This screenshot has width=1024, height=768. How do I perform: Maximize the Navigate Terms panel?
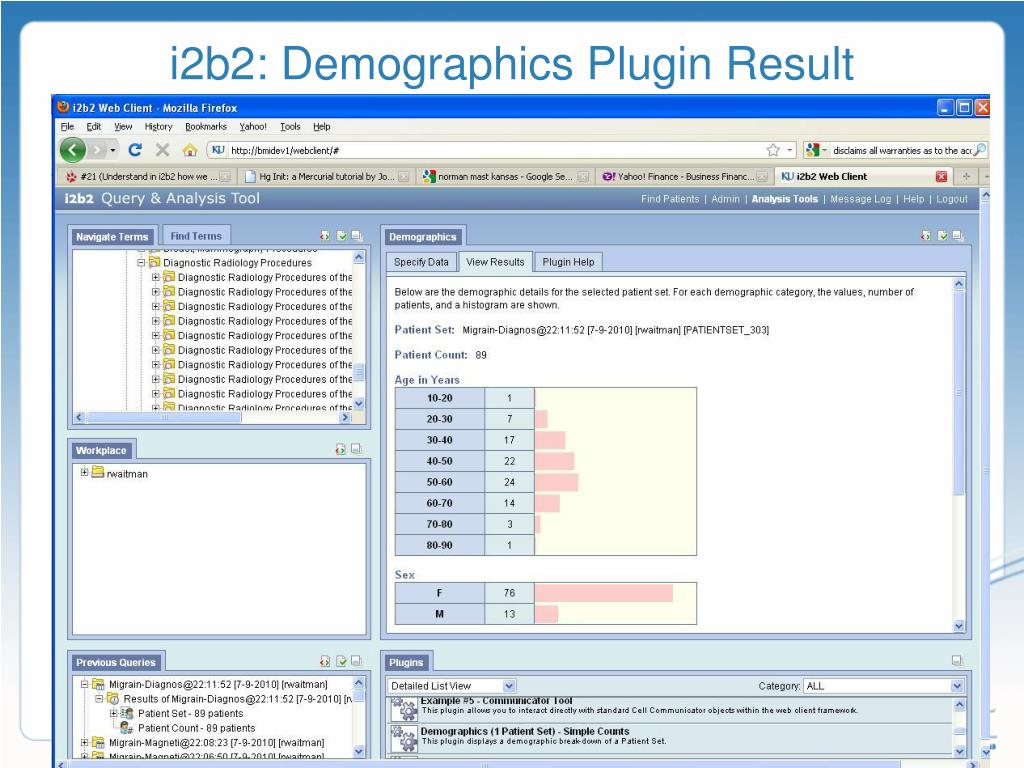[x=357, y=236]
